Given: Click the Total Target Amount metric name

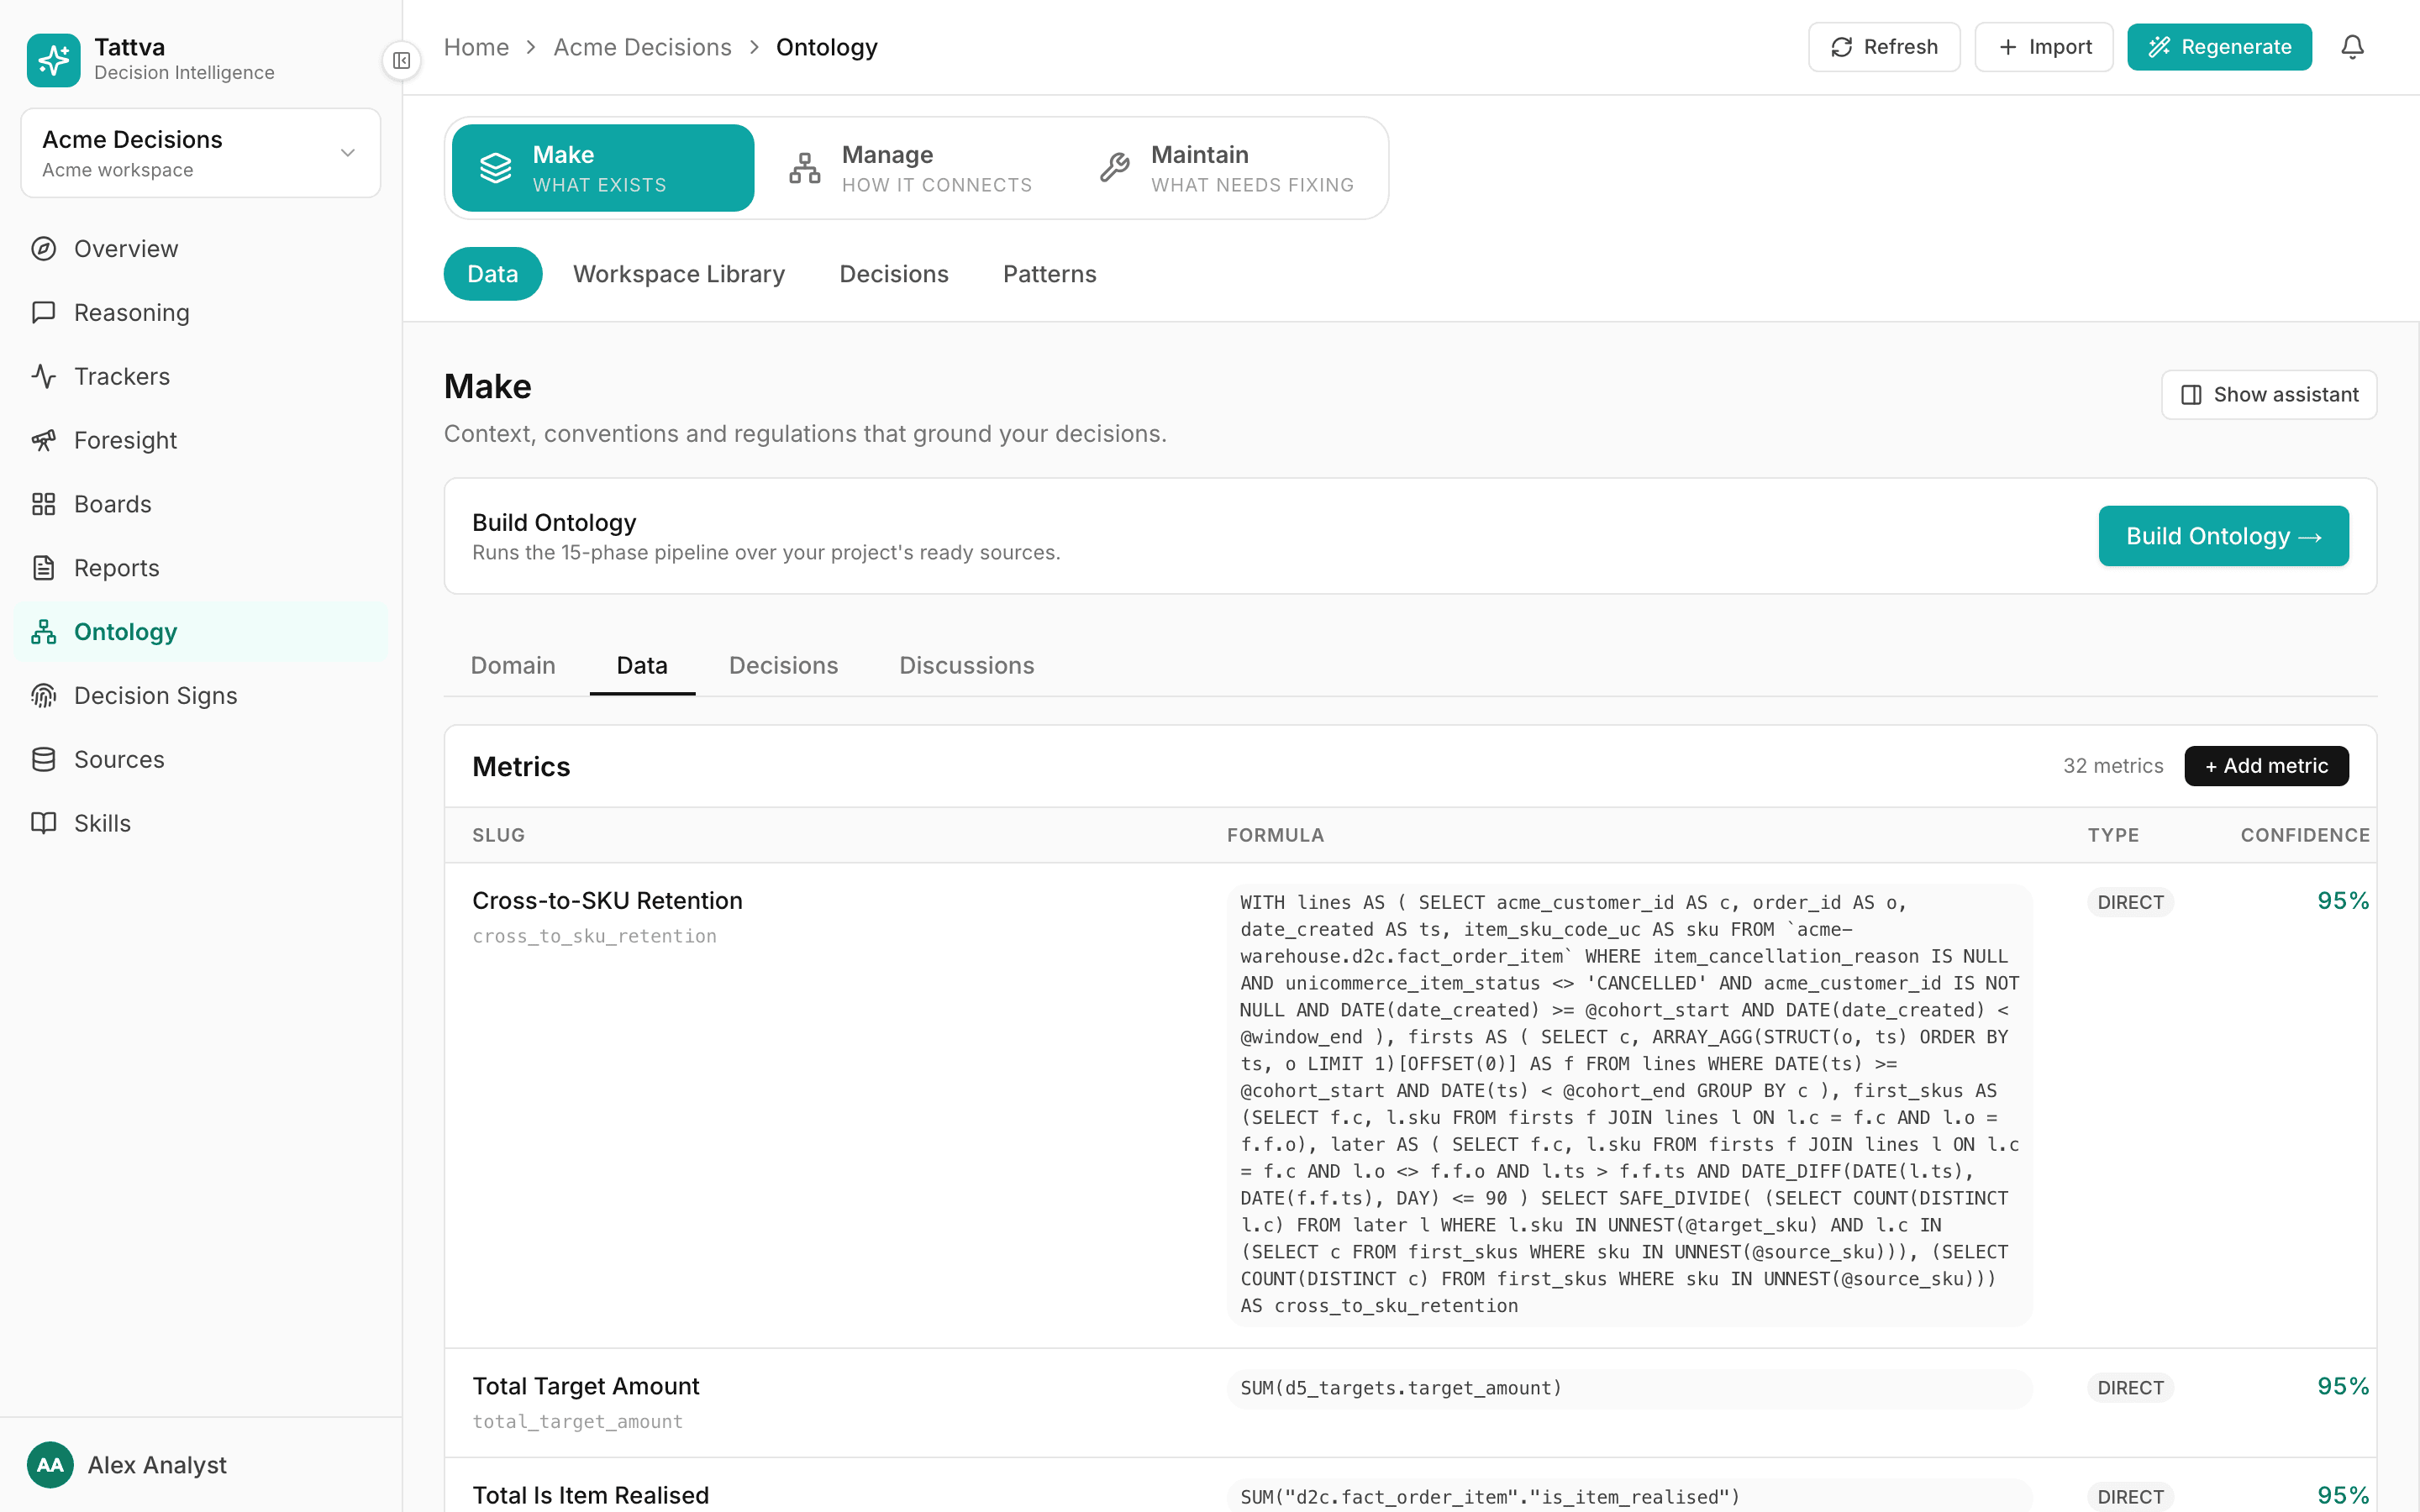Looking at the screenshot, I should [586, 1386].
